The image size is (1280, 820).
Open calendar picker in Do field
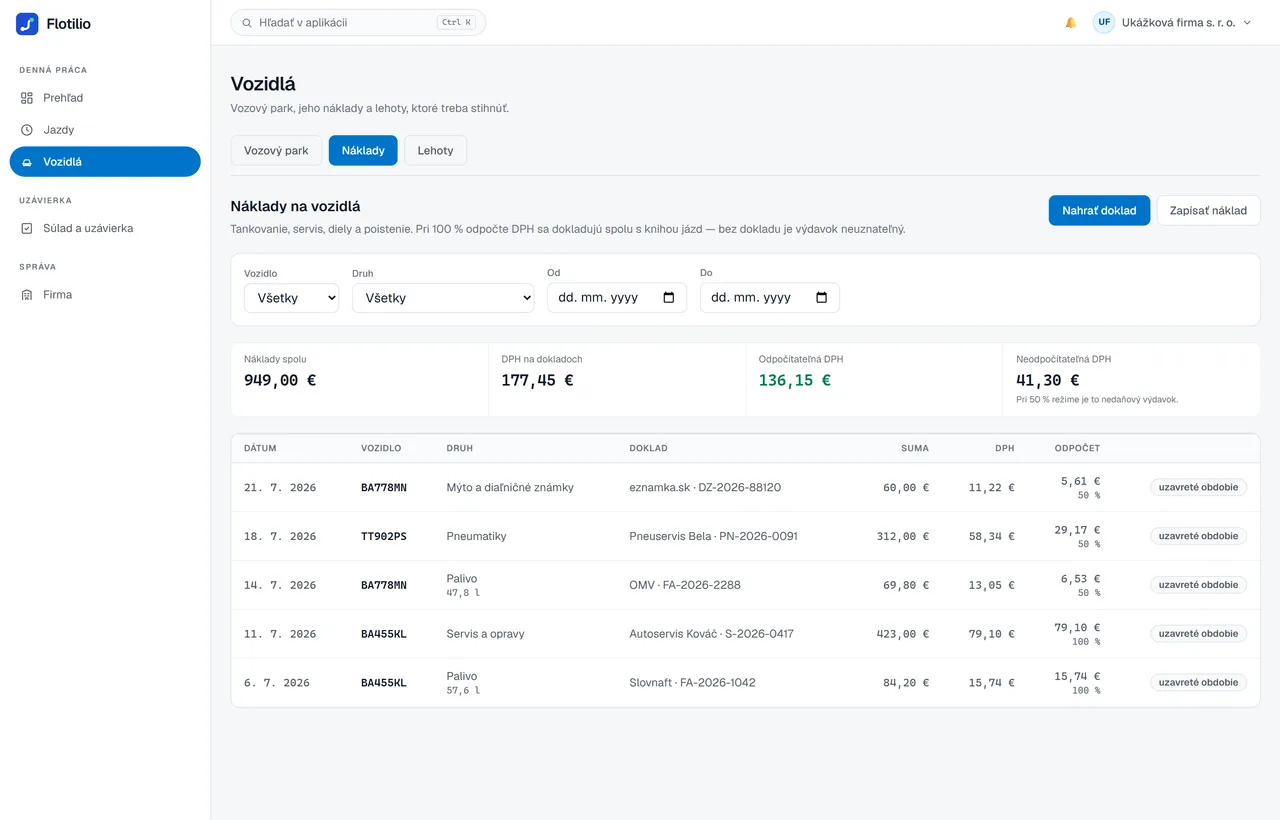coord(822,298)
